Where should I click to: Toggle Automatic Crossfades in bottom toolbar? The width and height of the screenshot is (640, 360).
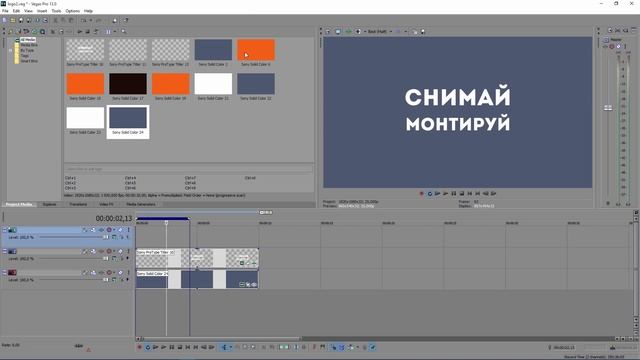click(x=342, y=347)
